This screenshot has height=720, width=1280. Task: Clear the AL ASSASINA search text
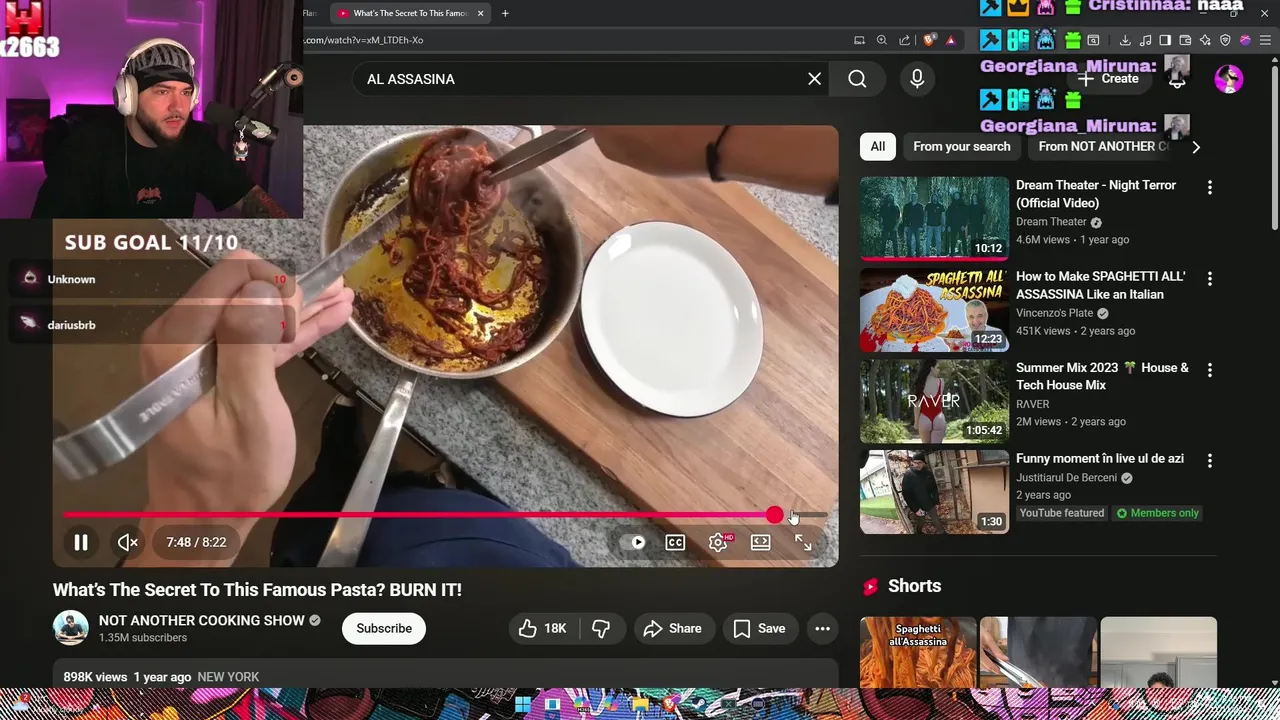(x=814, y=79)
